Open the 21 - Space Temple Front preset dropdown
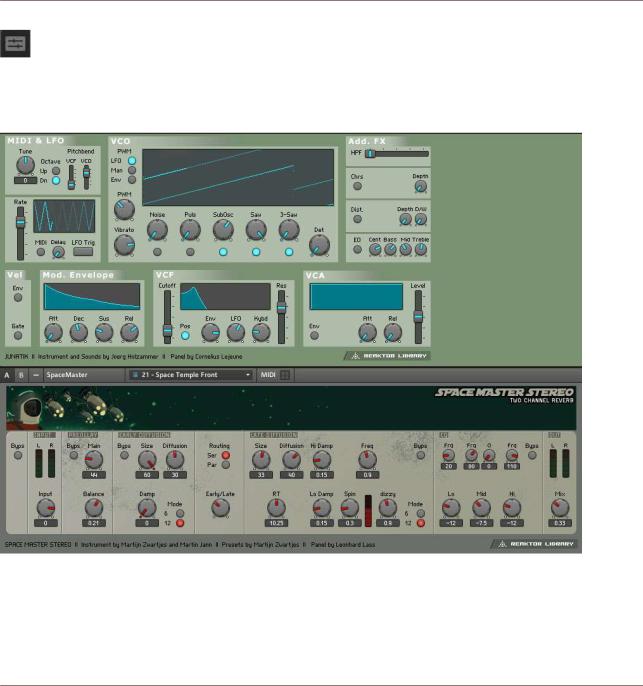The width and height of the screenshot is (643, 686). tap(191, 375)
